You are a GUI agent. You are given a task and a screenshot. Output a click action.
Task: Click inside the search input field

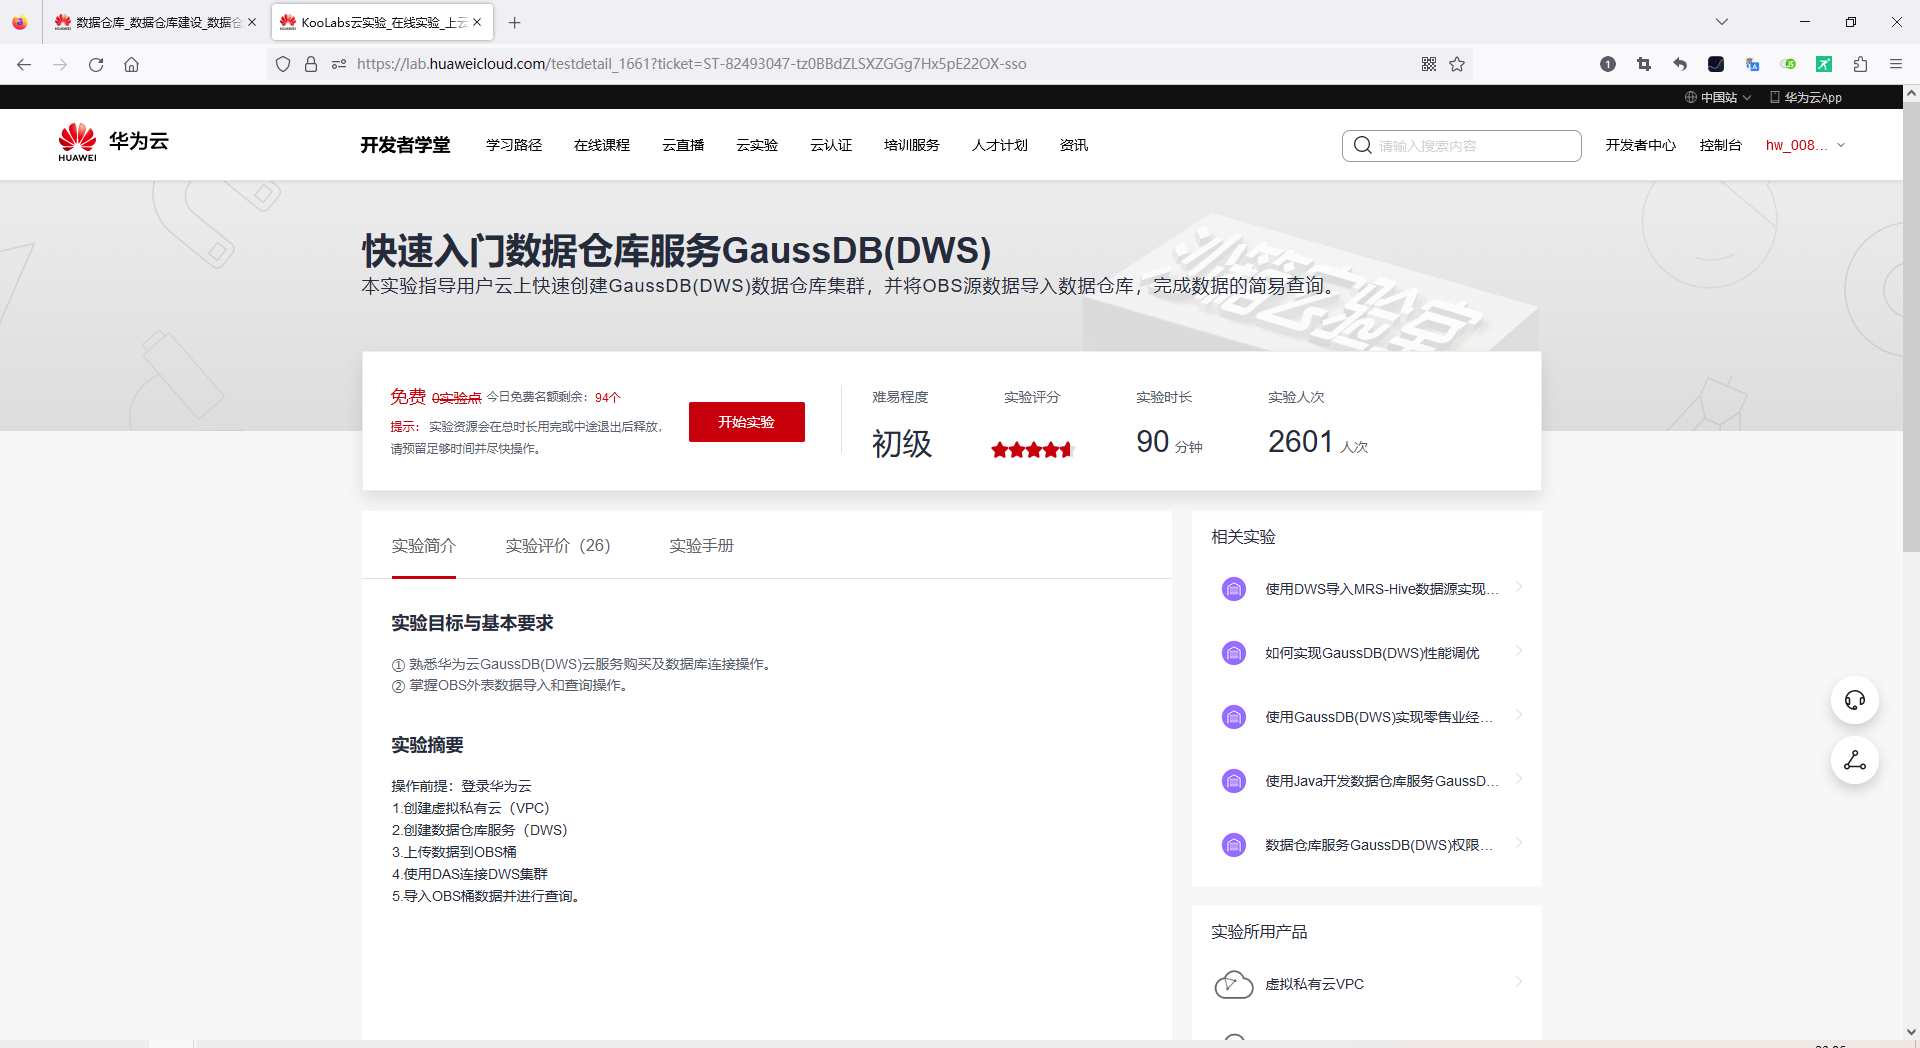click(1470, 145)
